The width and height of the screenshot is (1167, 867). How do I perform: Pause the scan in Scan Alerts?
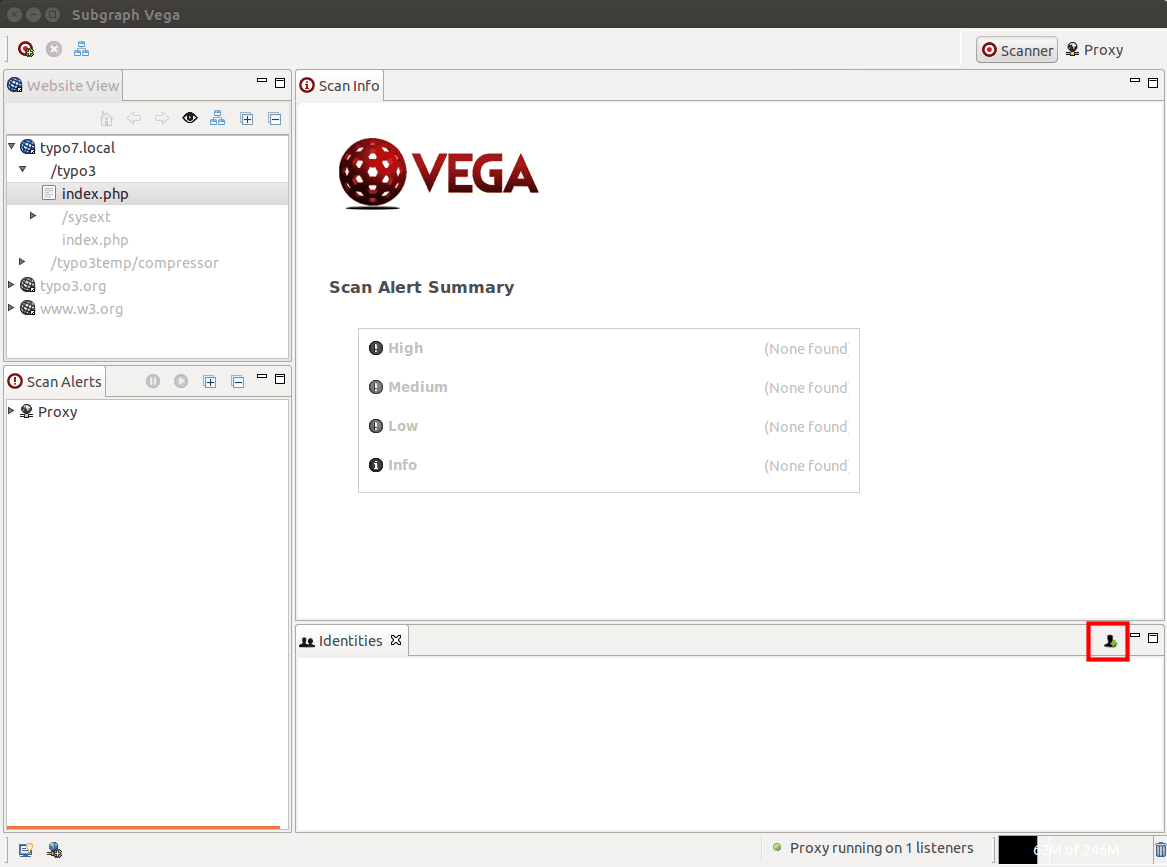[153, 381]
